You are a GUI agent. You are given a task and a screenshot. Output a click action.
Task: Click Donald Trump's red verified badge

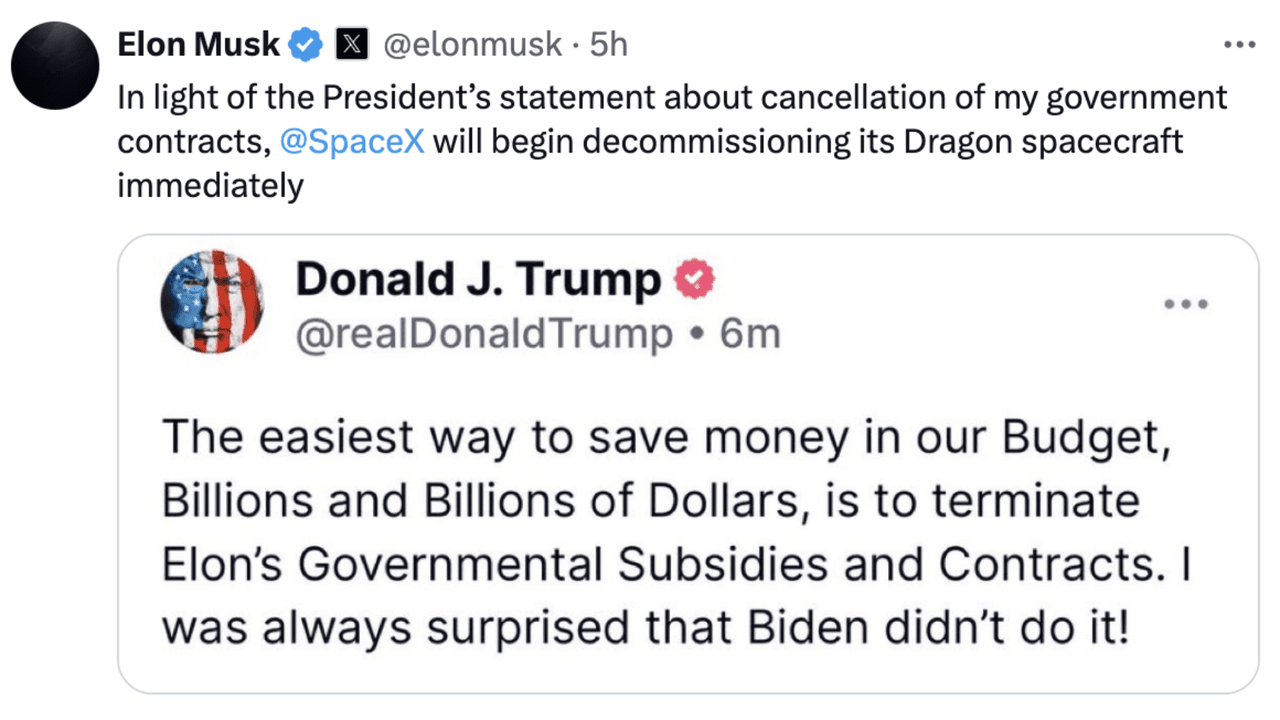click(693, 279)
